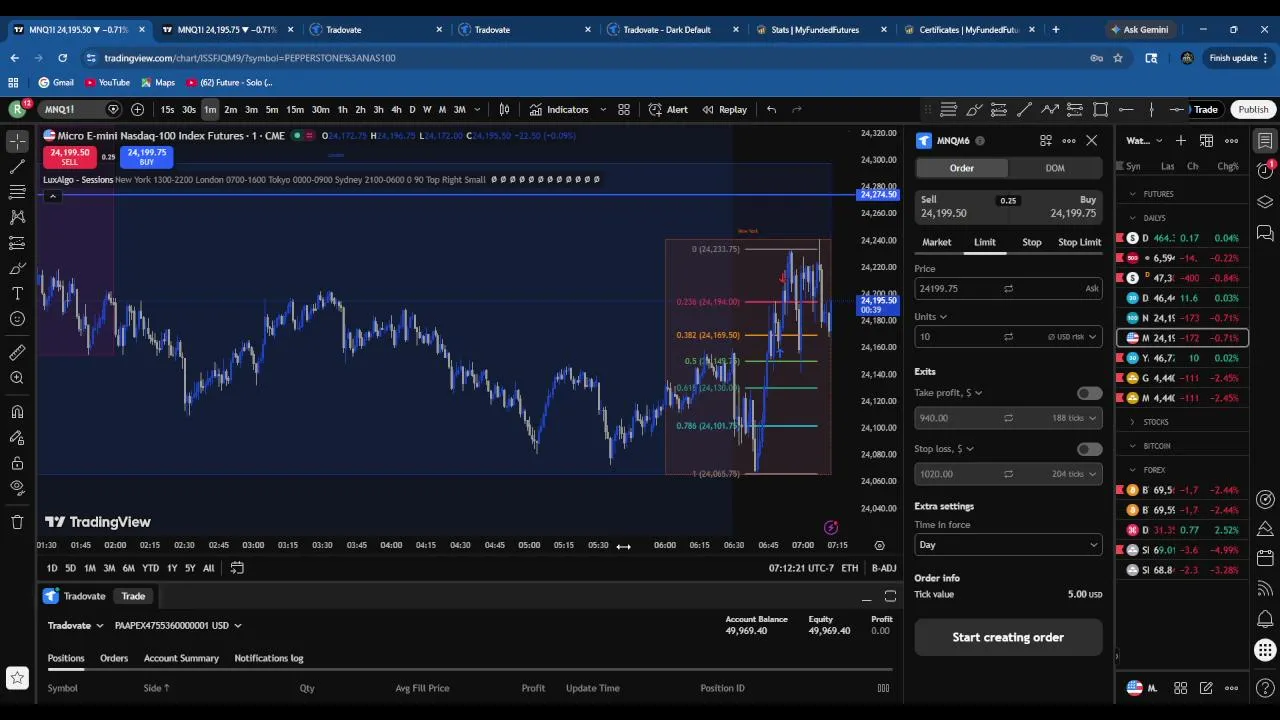Add symbol to compare with plus icon

137,109
